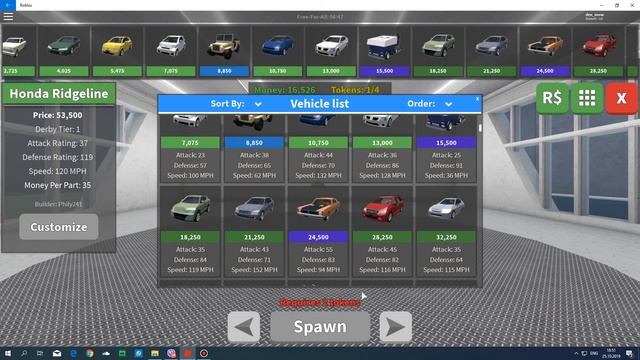This screenshot has width=640, height=360.
Task: Toggle the vehicle grid view button
Action: pyautogui.click(x=587, y=98)
